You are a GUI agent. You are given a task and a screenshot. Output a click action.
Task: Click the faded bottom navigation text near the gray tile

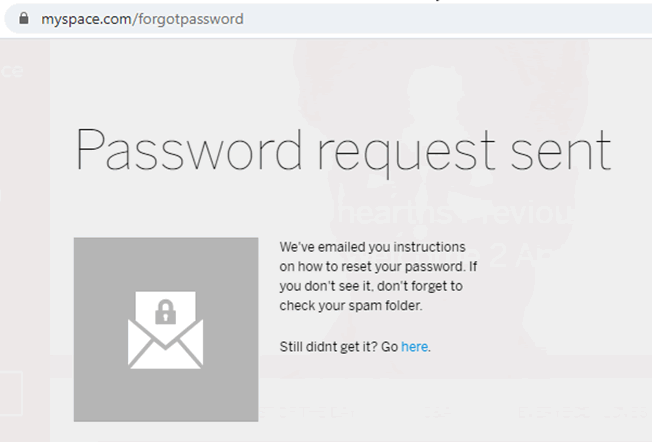click(x=308, y=412)
